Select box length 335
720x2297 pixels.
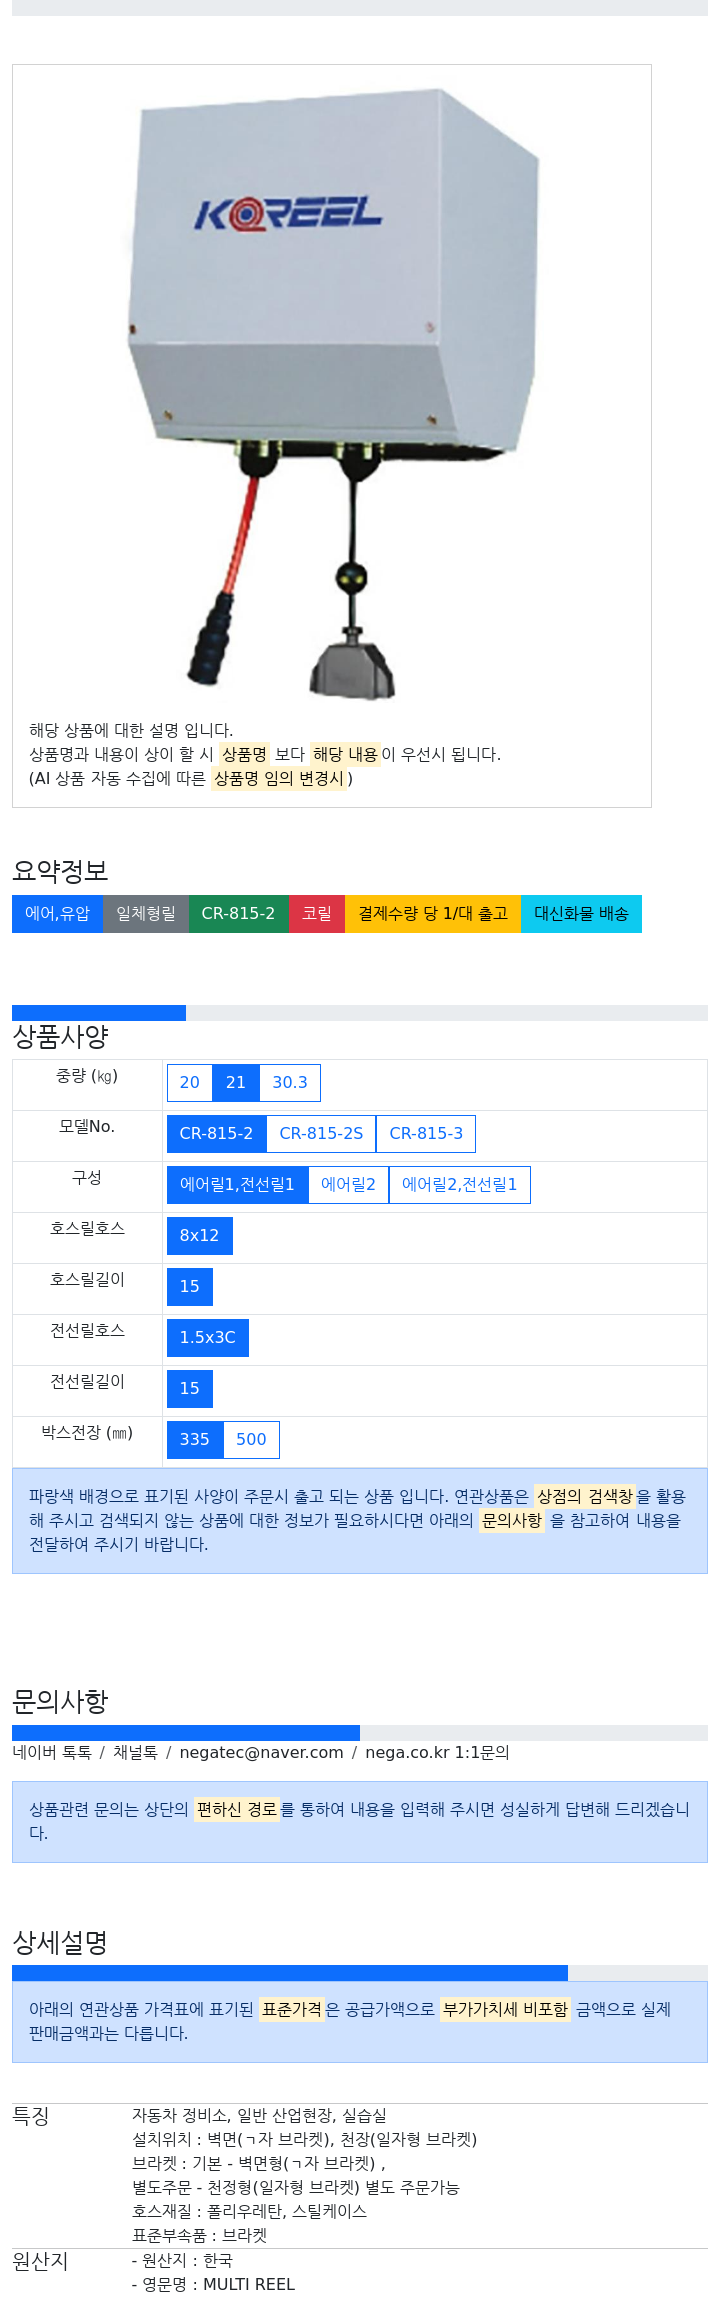point(195,1440)
